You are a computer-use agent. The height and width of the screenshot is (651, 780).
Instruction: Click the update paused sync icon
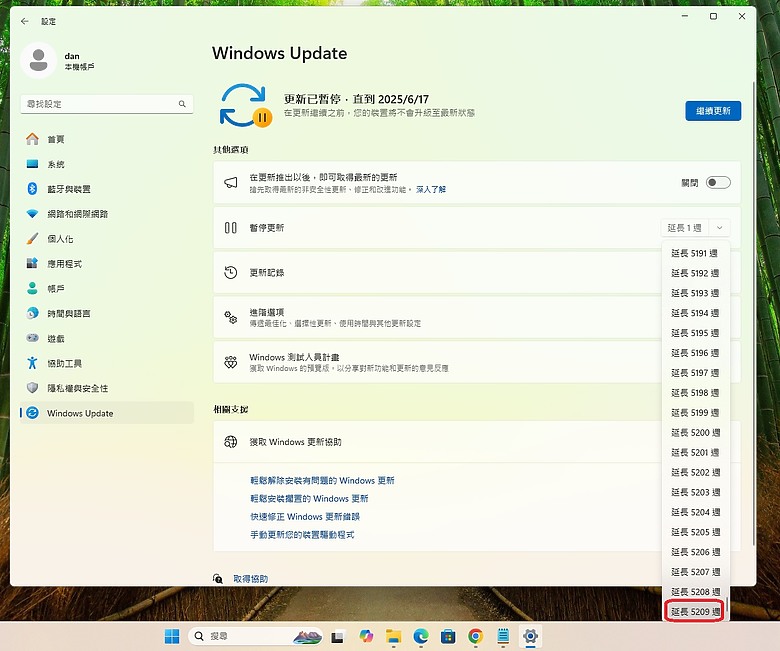(246, 105)
